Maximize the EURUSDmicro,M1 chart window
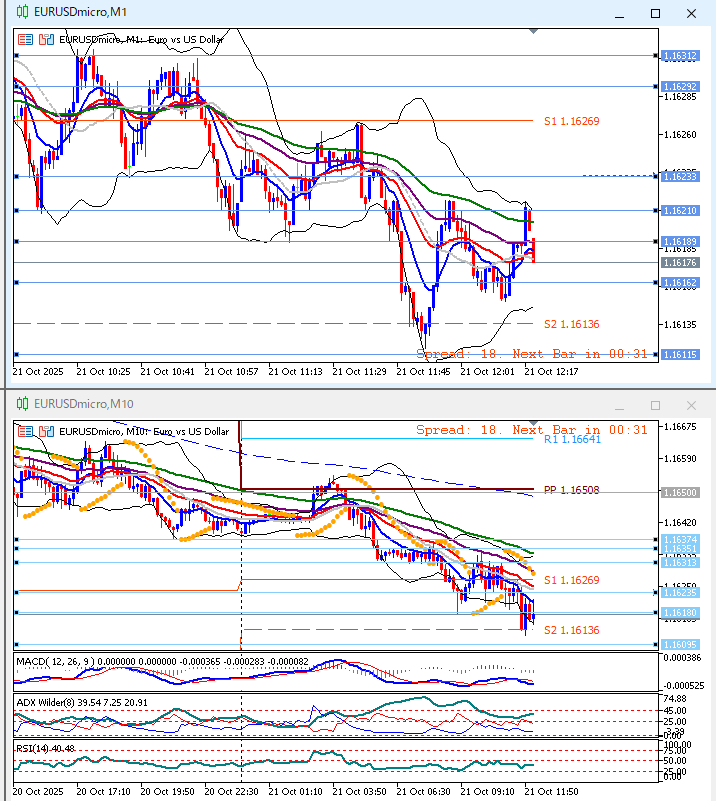 point(655,14)
